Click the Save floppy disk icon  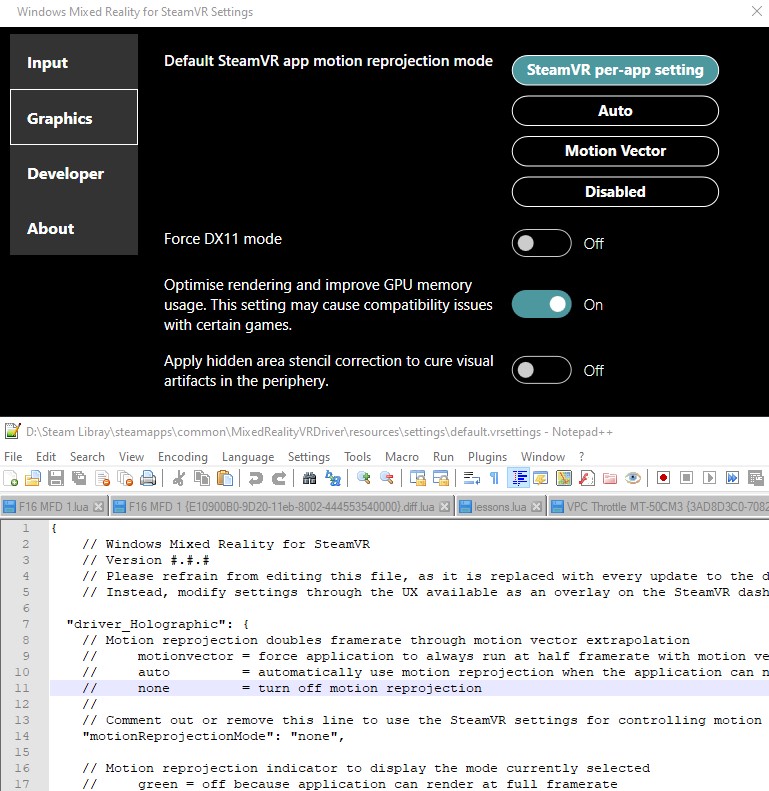coord(56,478)
